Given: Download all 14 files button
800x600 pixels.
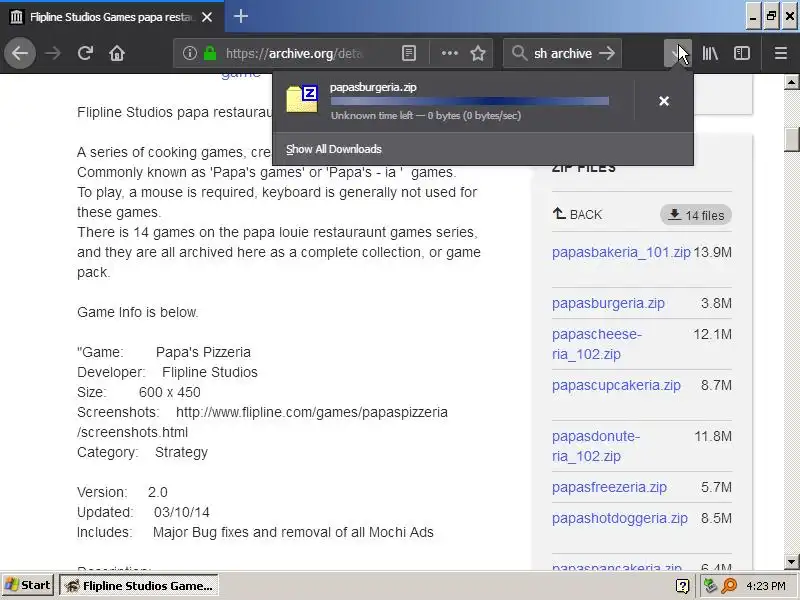Looking at the screenshot, I should pyautogui.click(x=696, y=215).
